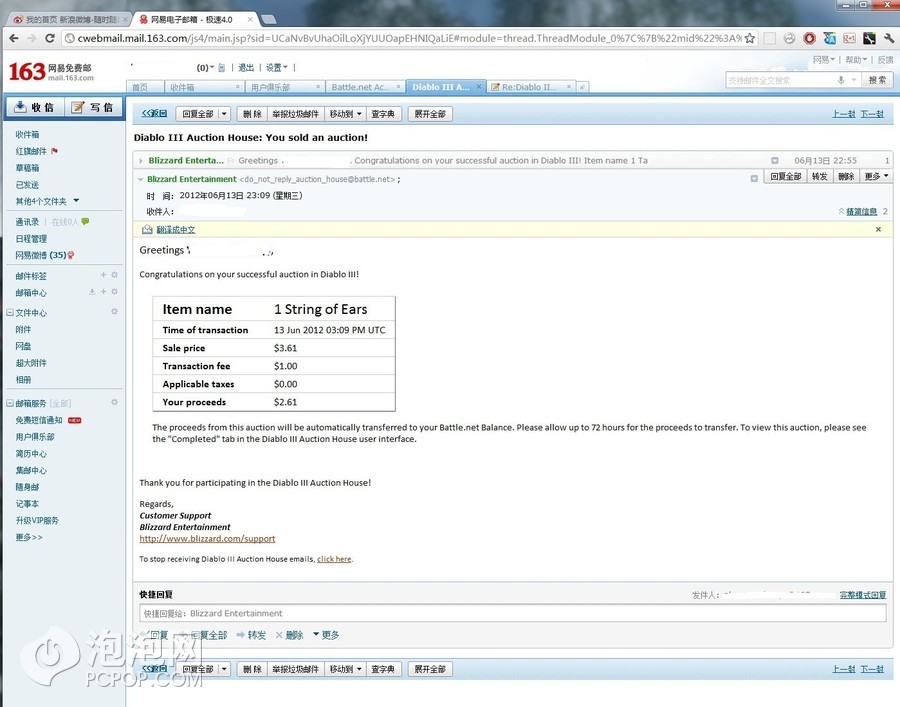The width and height of the screenshot is (900, 707).
Task: Click the gear icon beside 邮件标签
Action: click(x=114, y=275)
